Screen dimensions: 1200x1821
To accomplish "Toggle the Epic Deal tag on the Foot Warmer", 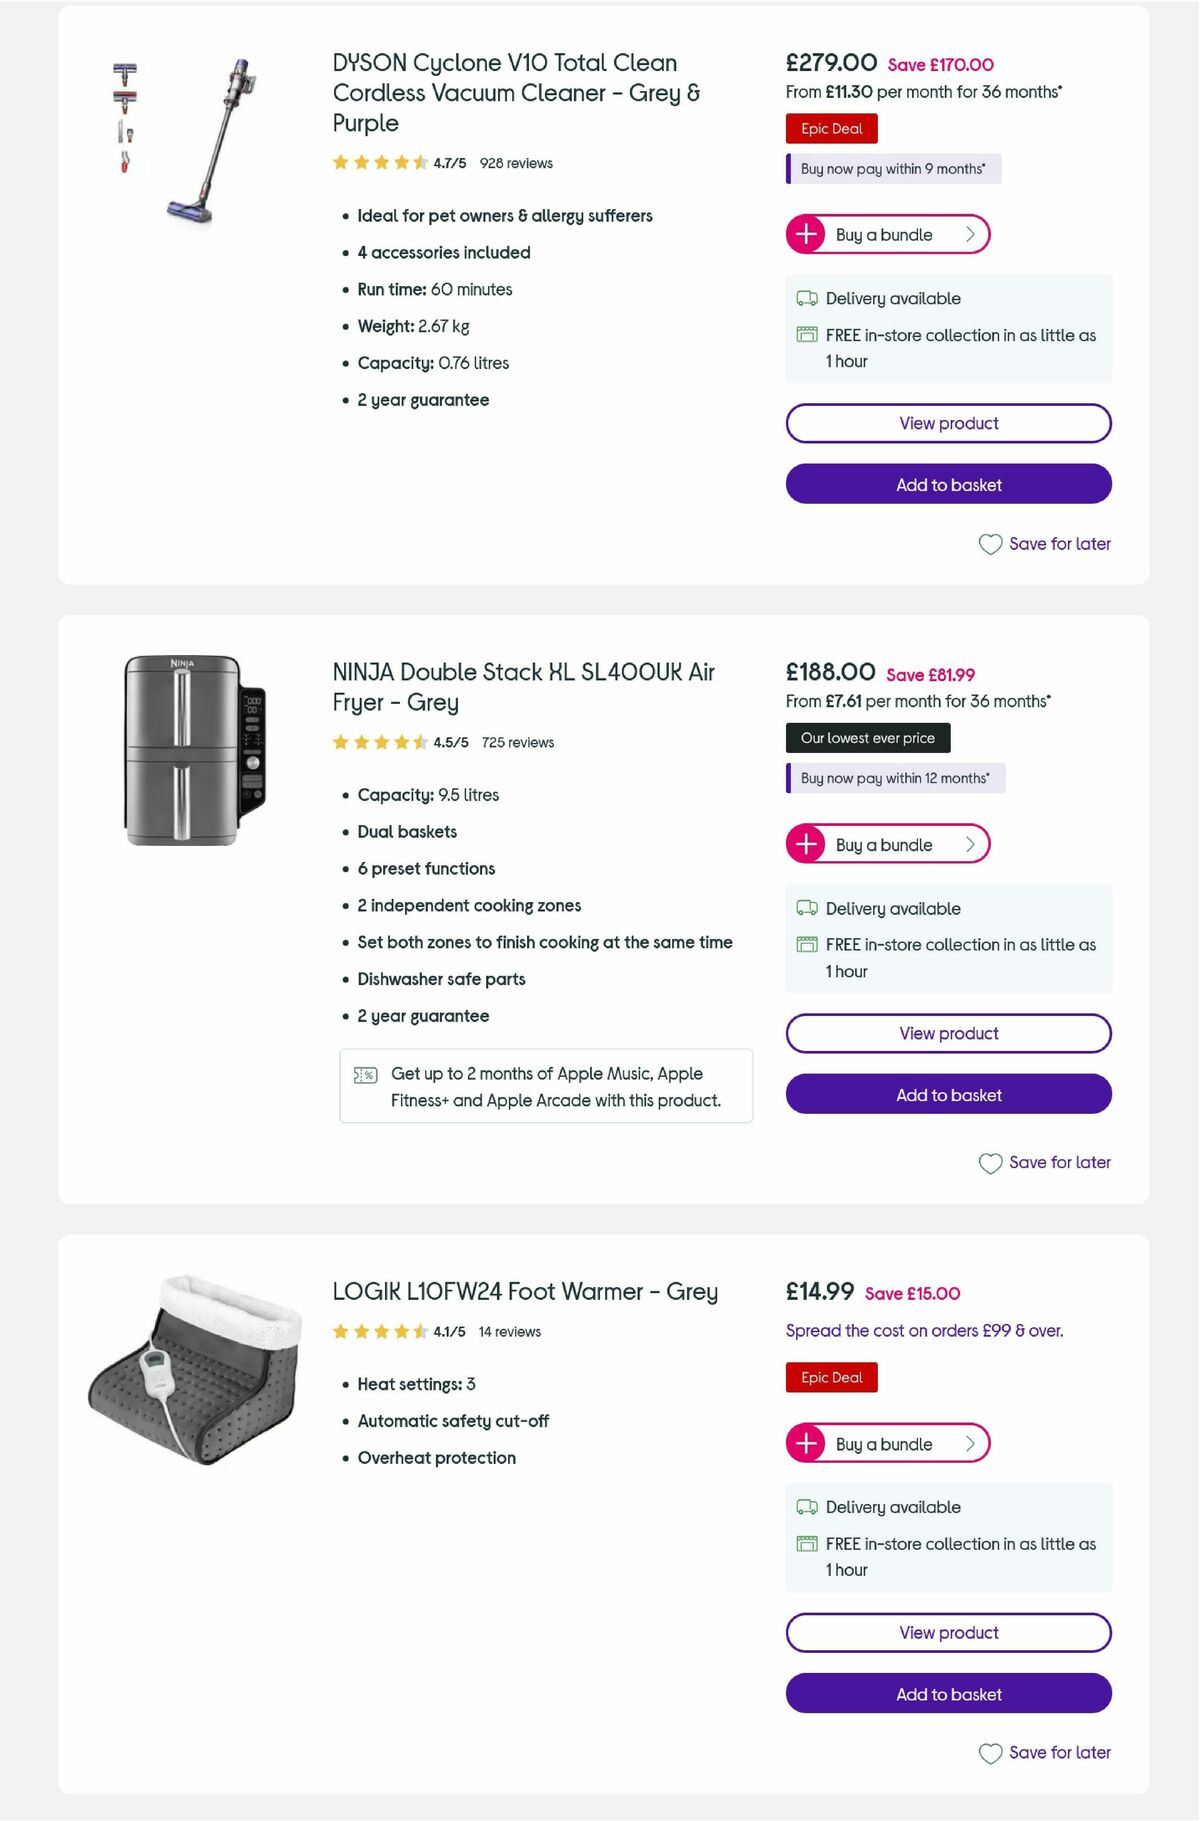I will (x=831, y=1377).
